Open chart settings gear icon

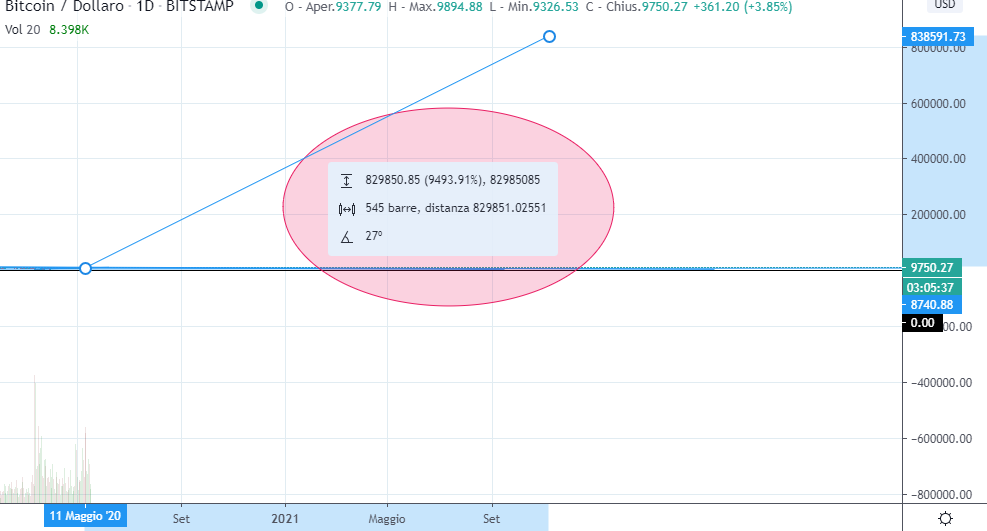[945, 518]
